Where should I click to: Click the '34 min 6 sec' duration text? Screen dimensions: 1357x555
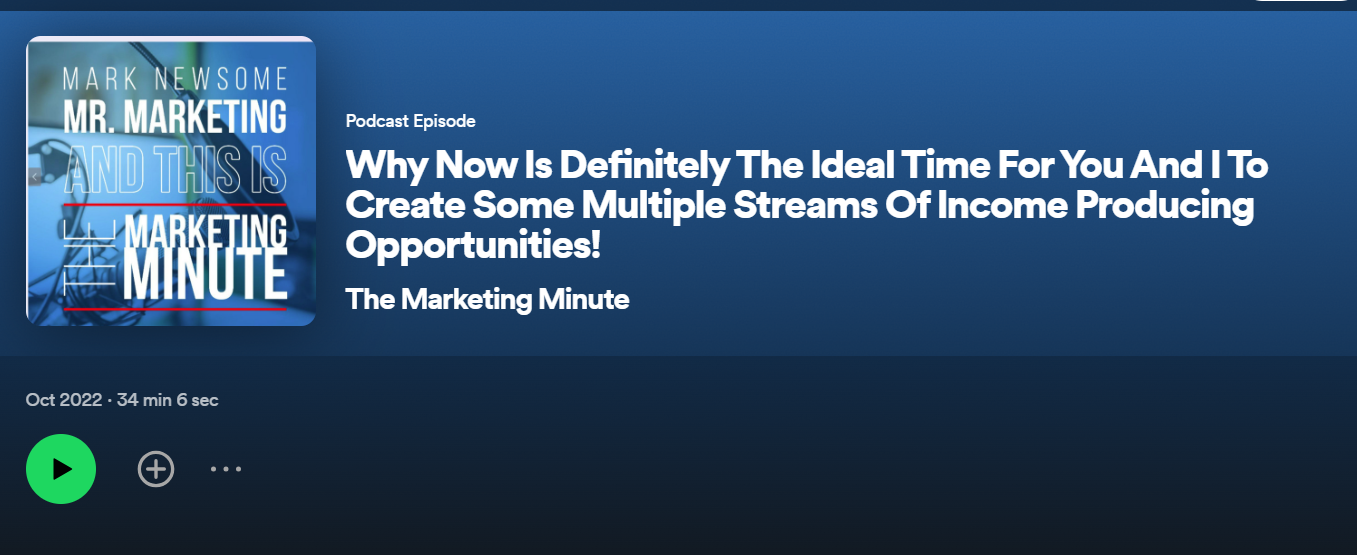coord(167,400)
